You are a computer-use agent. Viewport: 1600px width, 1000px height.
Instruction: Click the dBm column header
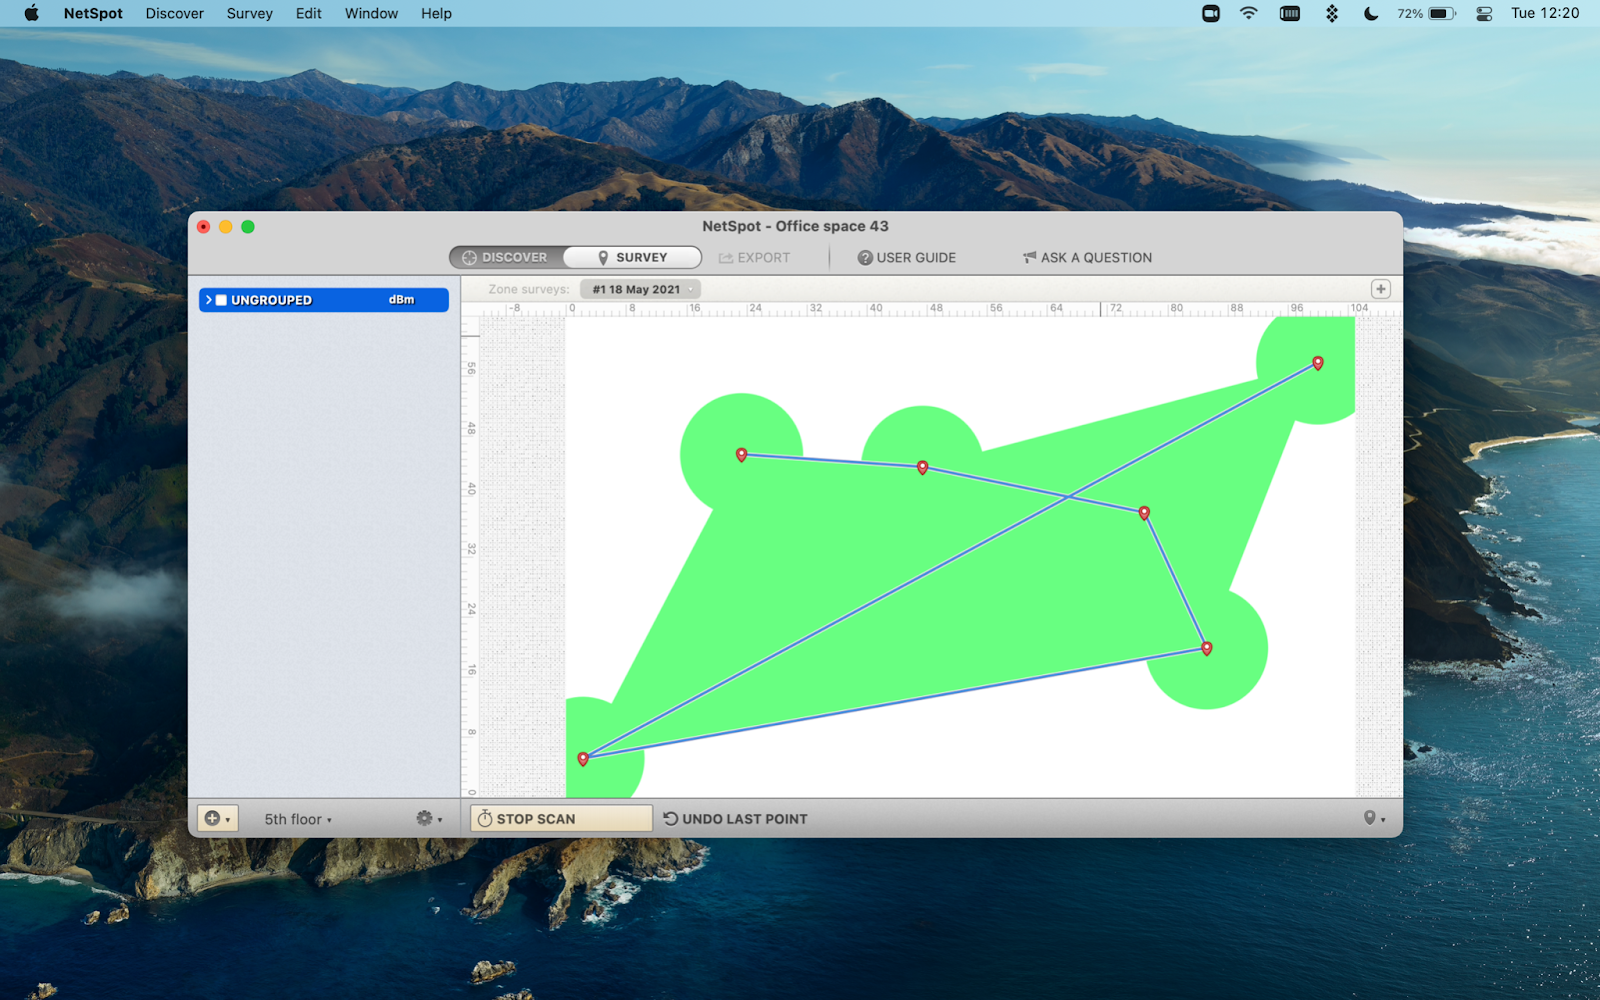(401, 300)
